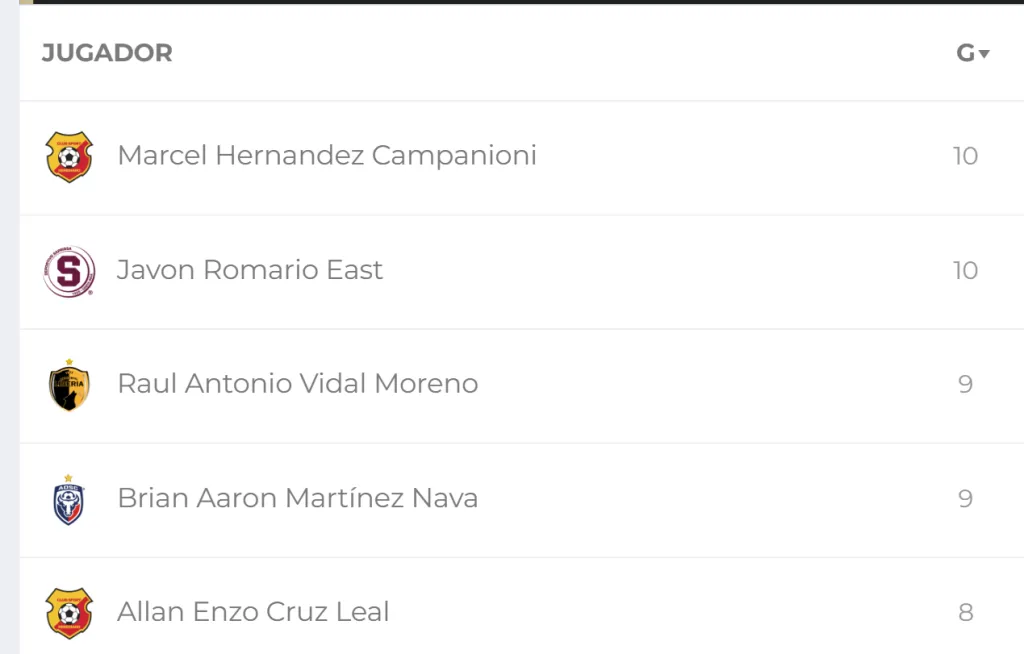
Task: Click the Herediano club crest beside Marcel Hernandez
Action: pos(68,156)
